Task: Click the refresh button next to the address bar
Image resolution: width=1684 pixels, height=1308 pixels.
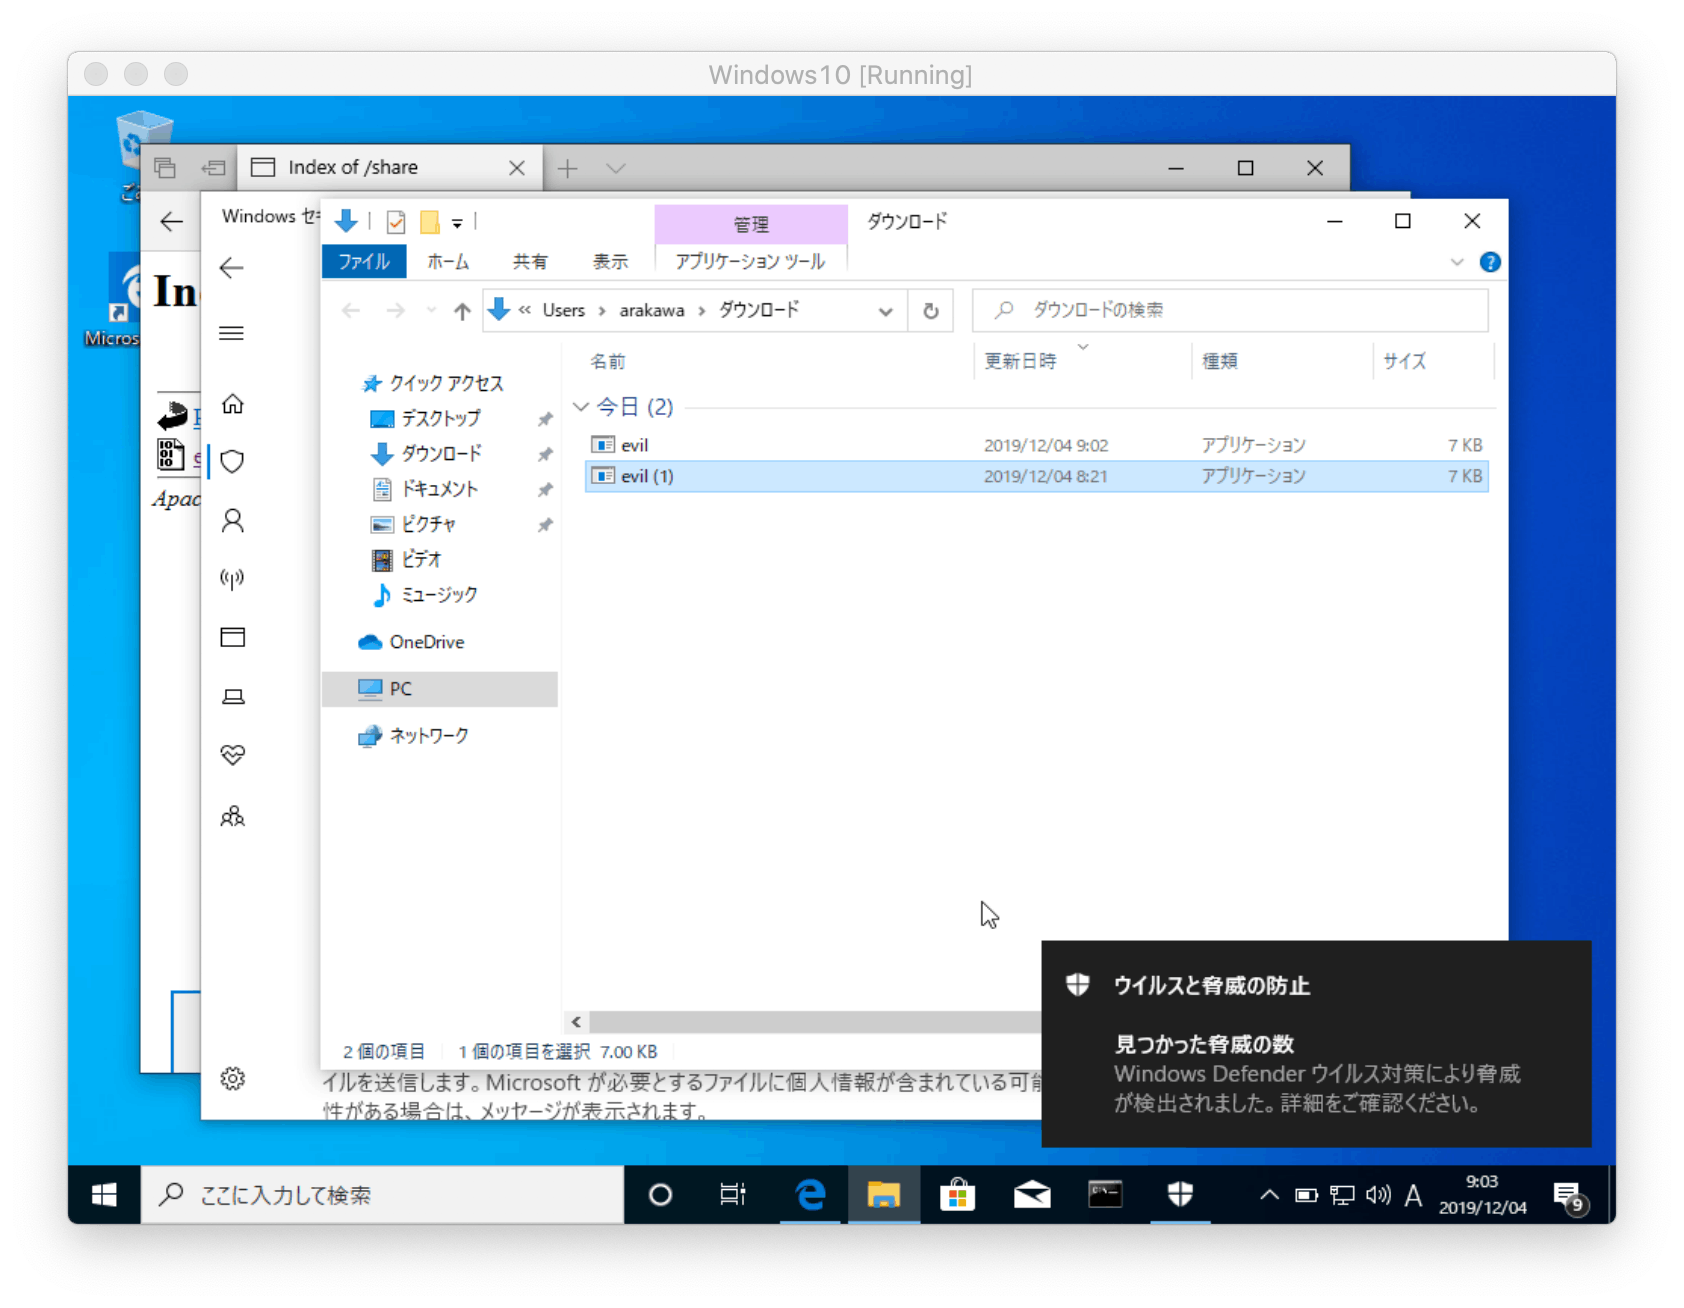Action: coord(930,310)
